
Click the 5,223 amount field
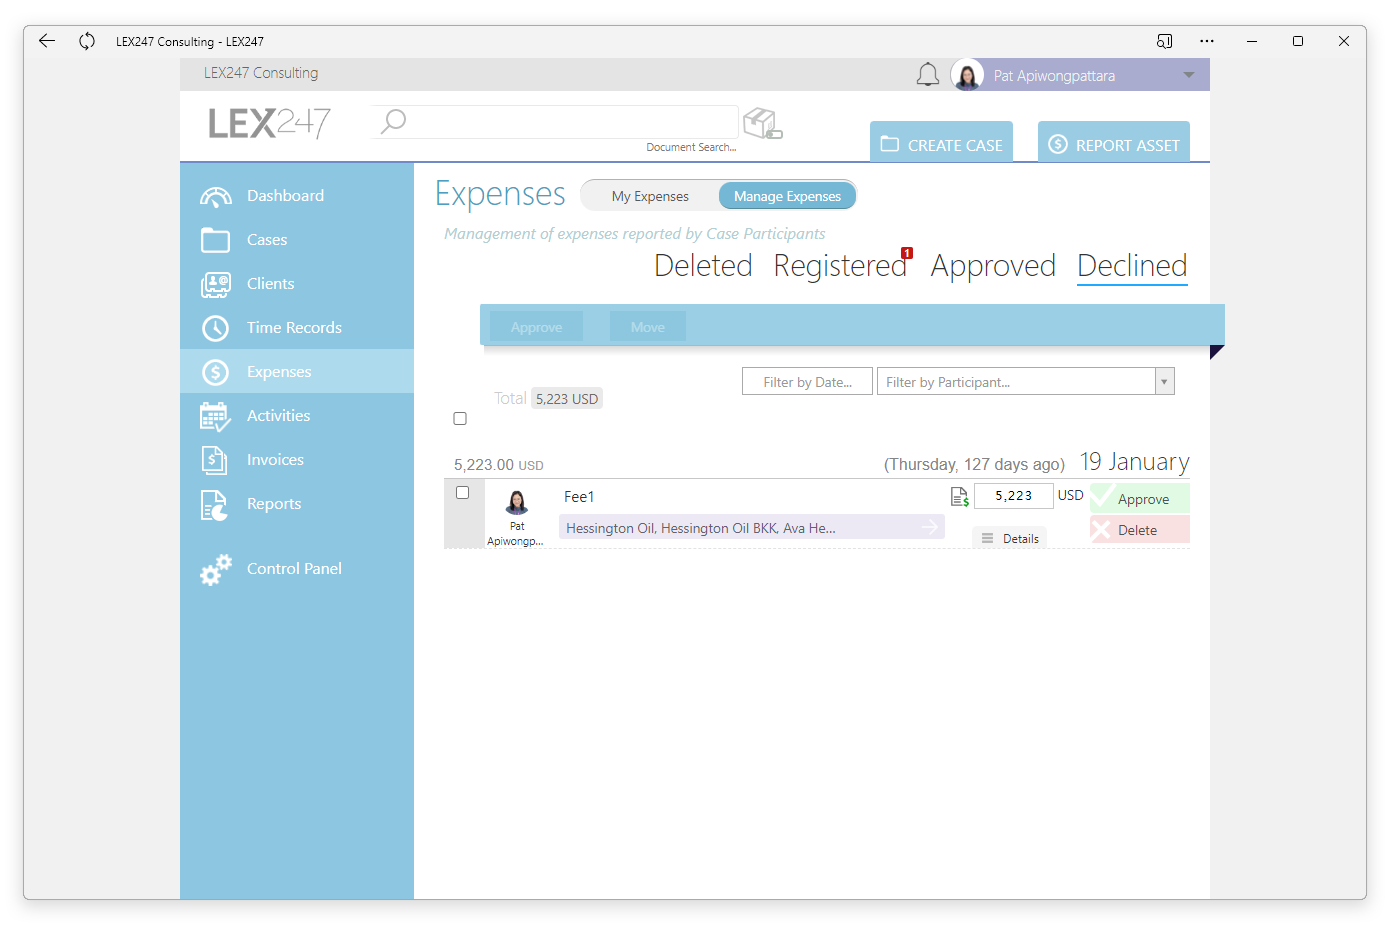click(x=1013, y=496)
